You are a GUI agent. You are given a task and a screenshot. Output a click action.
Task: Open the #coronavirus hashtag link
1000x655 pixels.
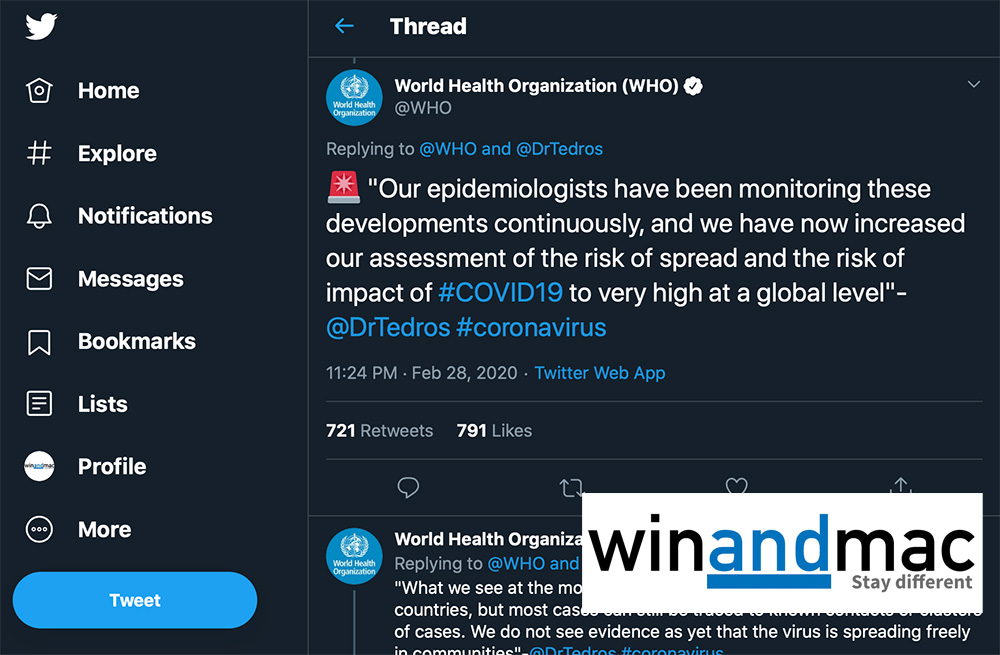(531, 328)
